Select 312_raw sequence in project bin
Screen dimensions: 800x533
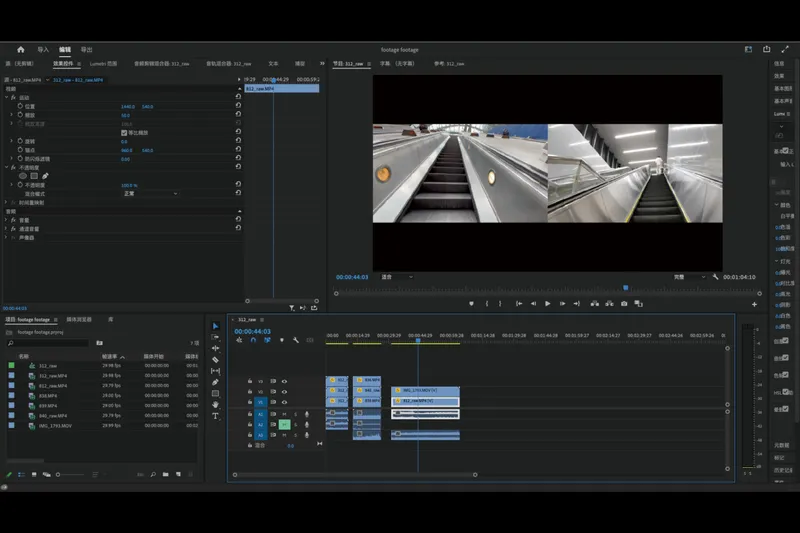(x=48, y=365)
